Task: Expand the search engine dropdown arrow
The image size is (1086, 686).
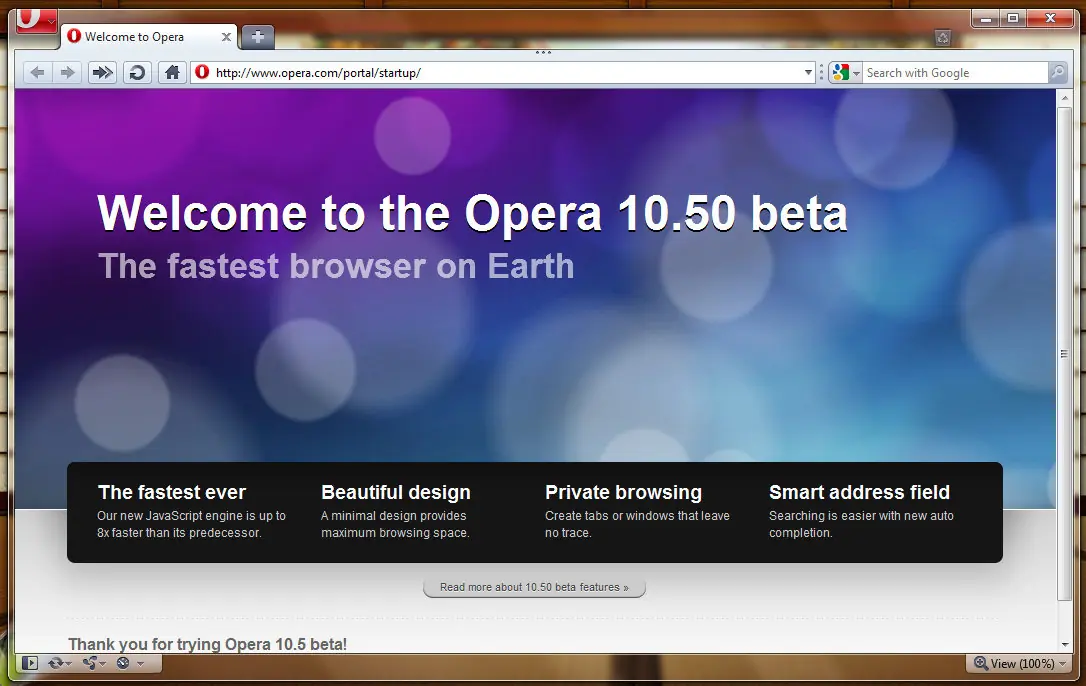Action: coord(857,73)
